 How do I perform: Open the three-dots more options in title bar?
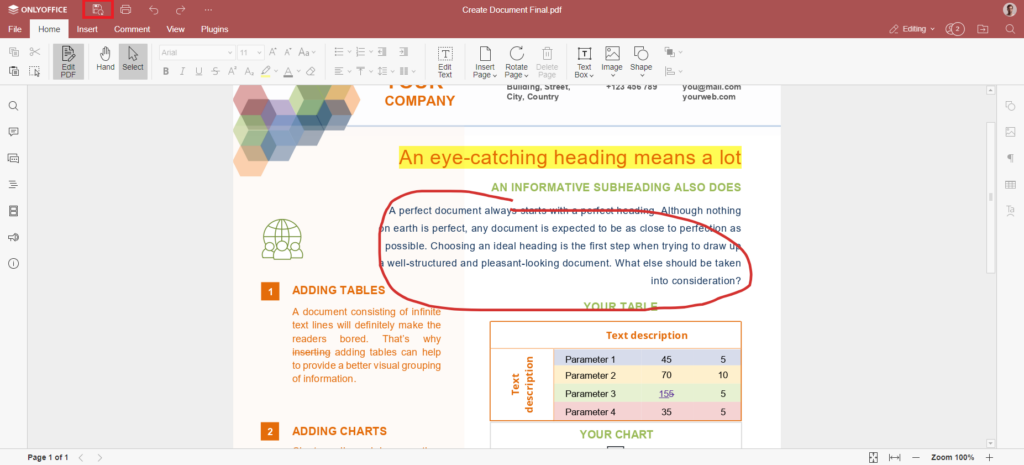pos(208,10)
